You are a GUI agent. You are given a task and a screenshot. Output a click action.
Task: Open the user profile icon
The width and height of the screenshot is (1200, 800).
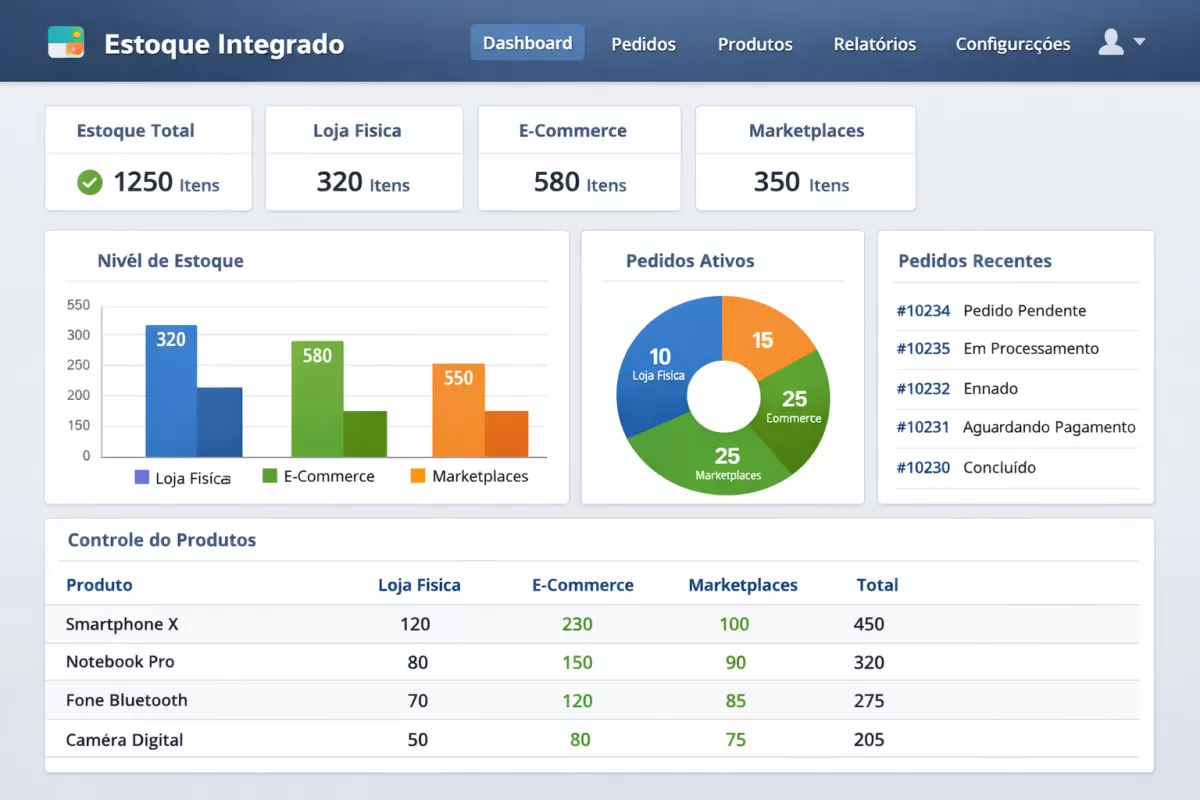pos(1112,42)
